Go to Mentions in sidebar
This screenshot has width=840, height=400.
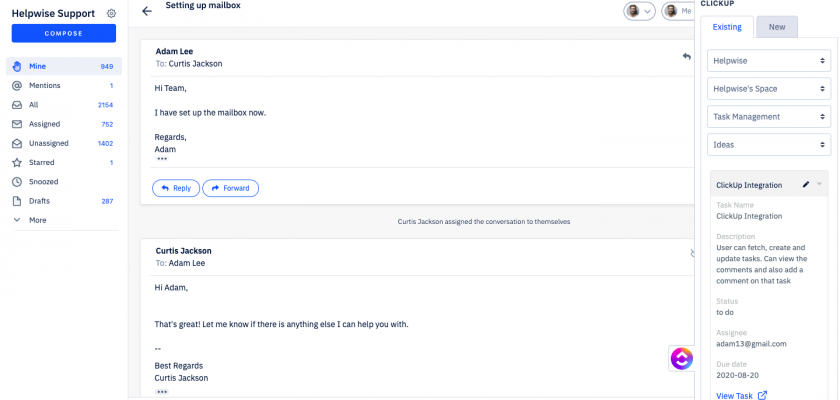pos(45,86)
